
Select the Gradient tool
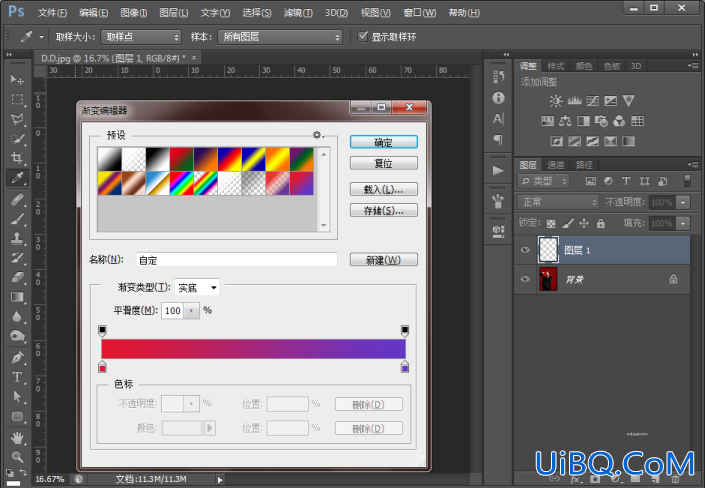point(17,297)
